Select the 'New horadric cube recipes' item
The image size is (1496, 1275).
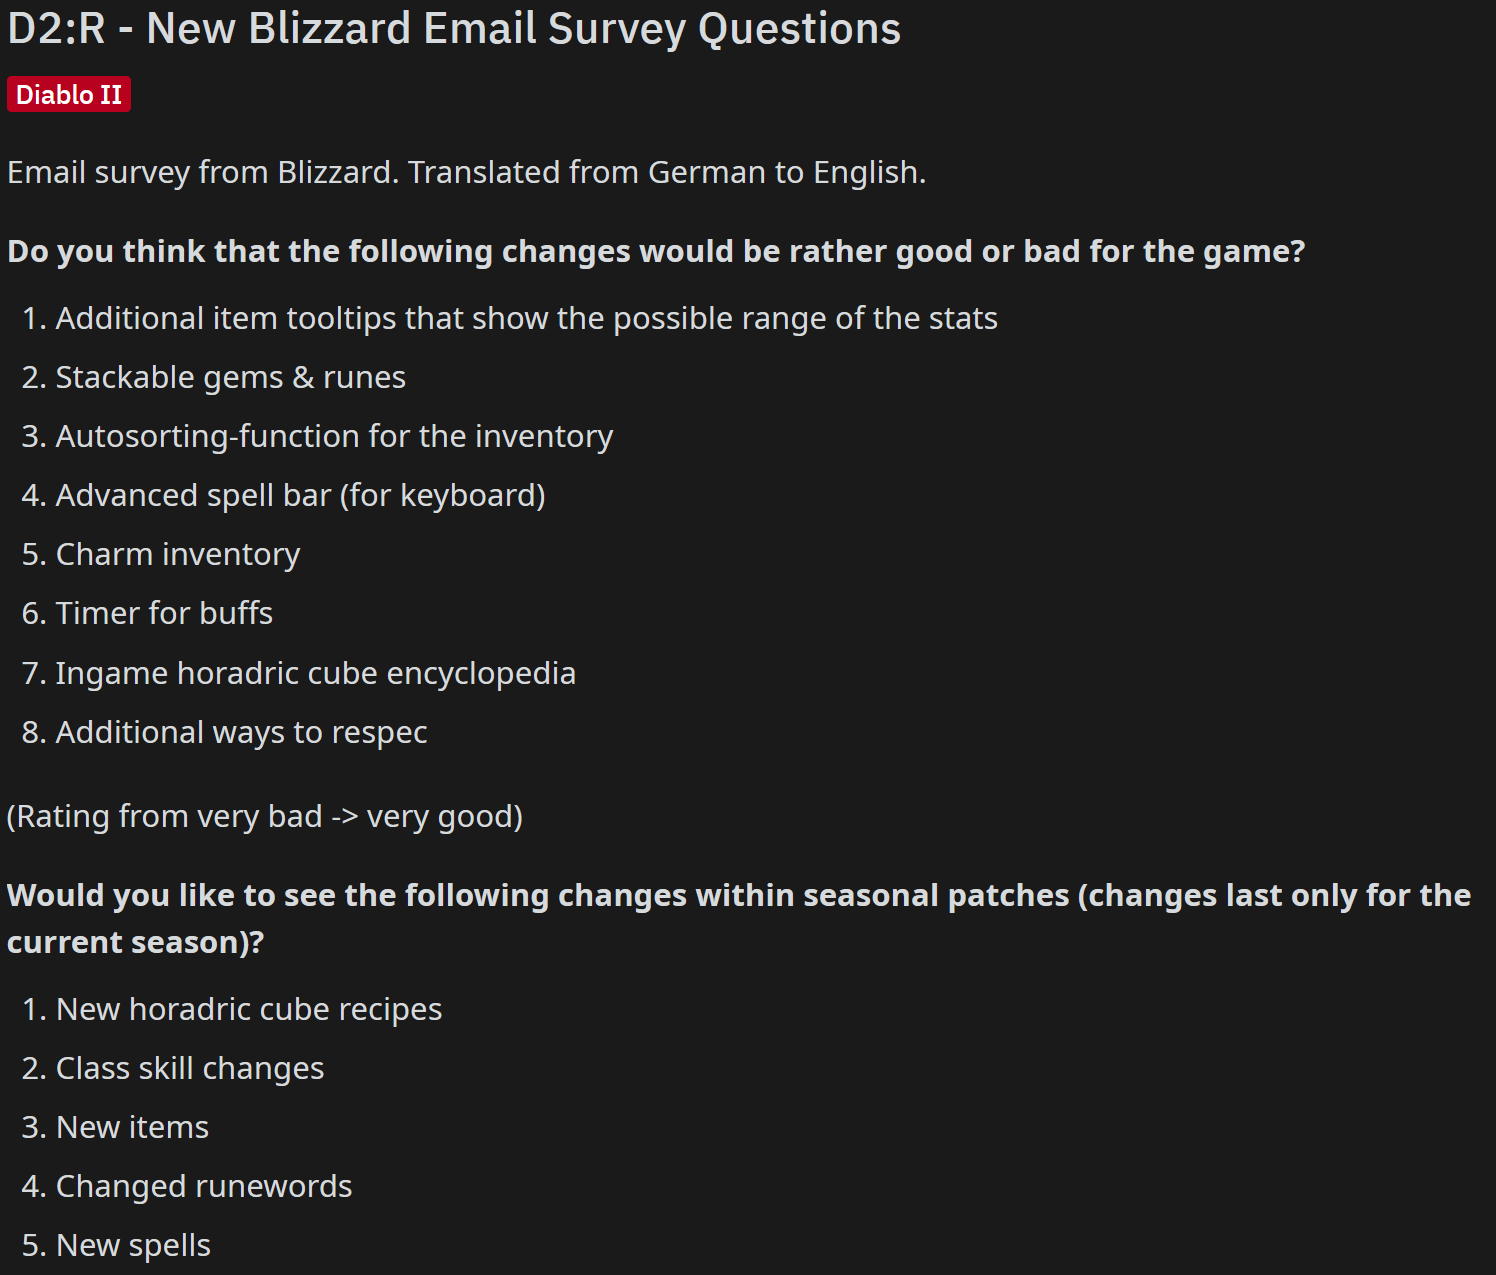click(x=249, y=1010)
